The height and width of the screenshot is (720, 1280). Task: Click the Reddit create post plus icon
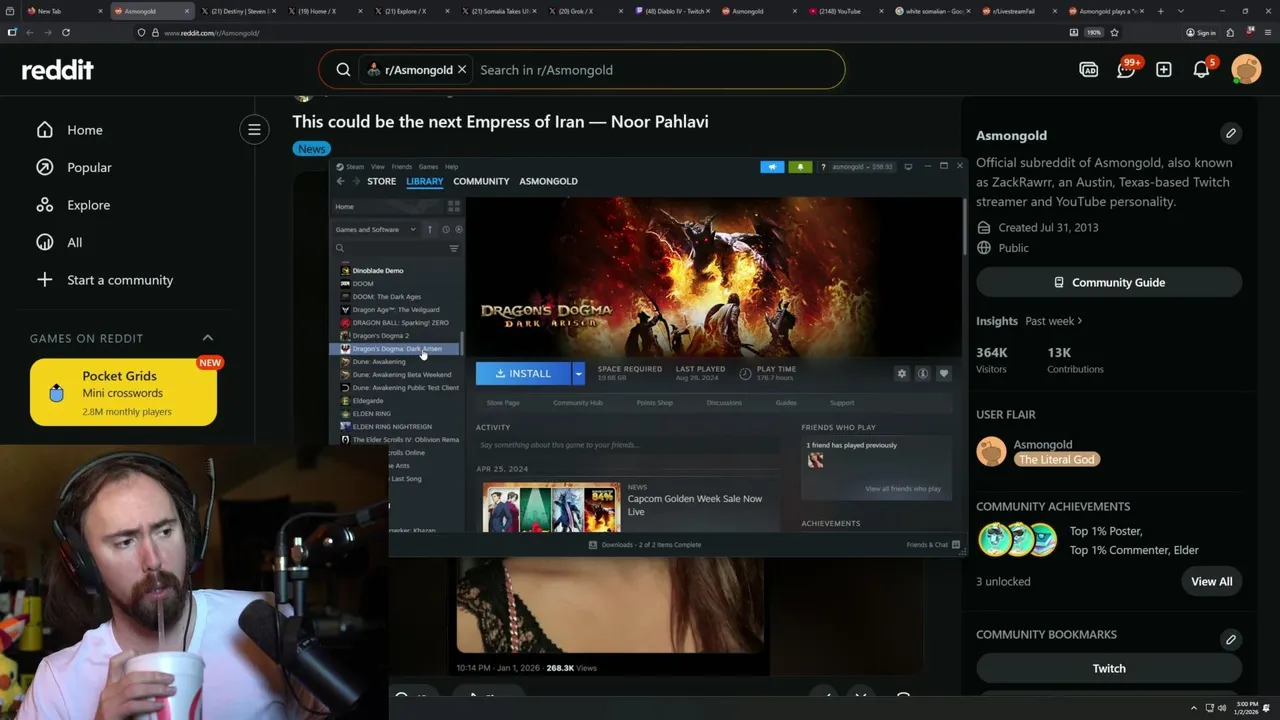(1164, 70)
